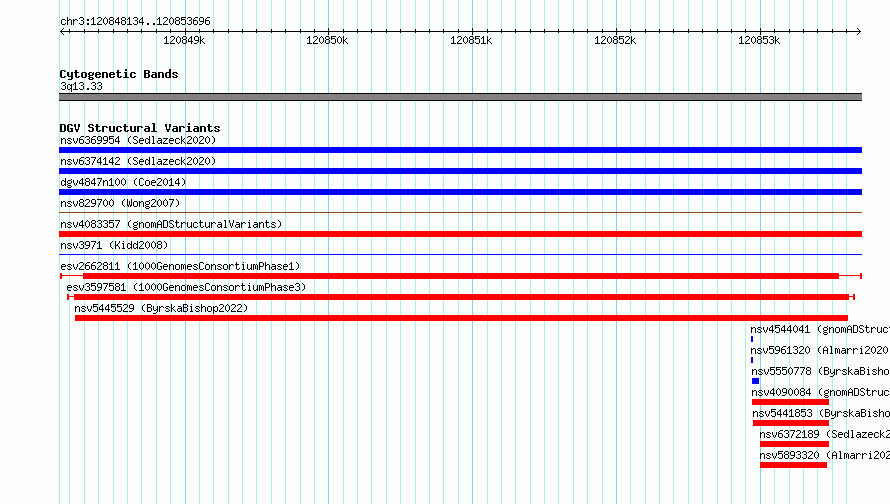Select the thin brown line under nsv829700
890x504 pixels.
tap(460, 213)
